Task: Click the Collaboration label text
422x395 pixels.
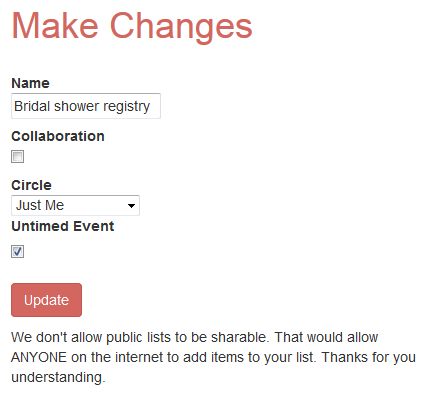Action: click(x=58, y=136)
